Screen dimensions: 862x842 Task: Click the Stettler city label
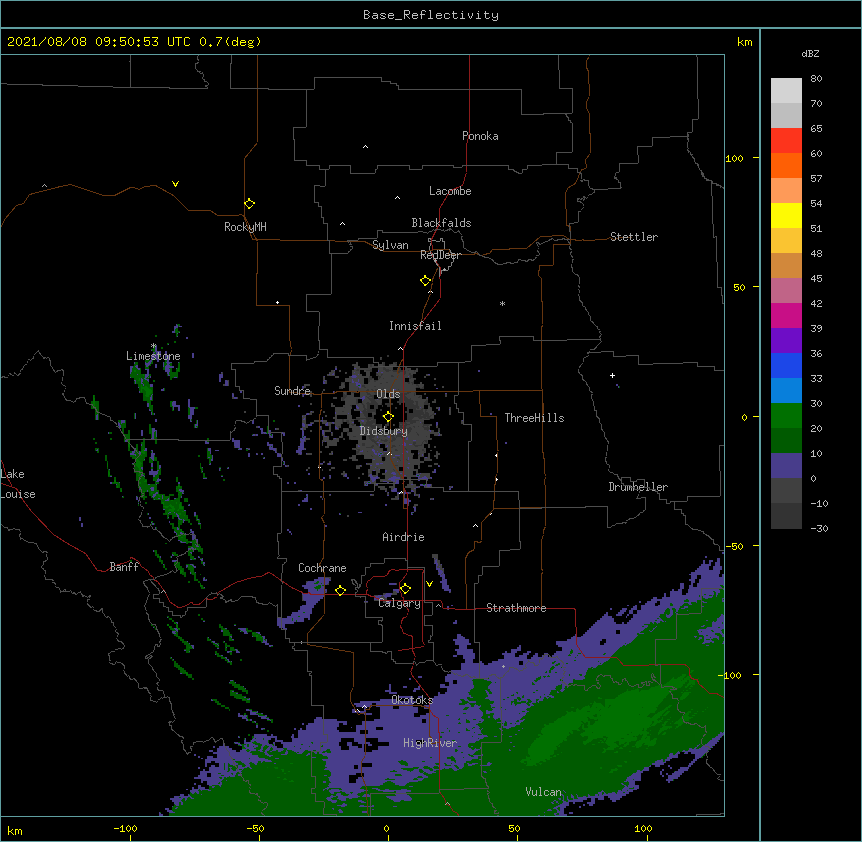coord(634,237)
